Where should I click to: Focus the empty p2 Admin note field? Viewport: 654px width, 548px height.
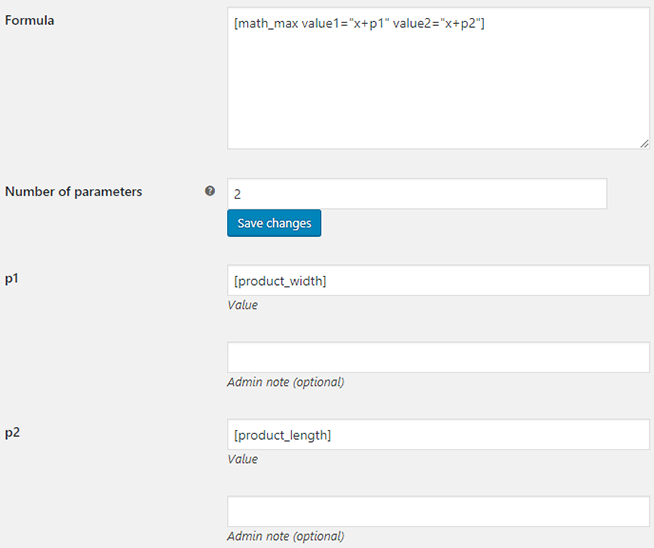[438, 512]
